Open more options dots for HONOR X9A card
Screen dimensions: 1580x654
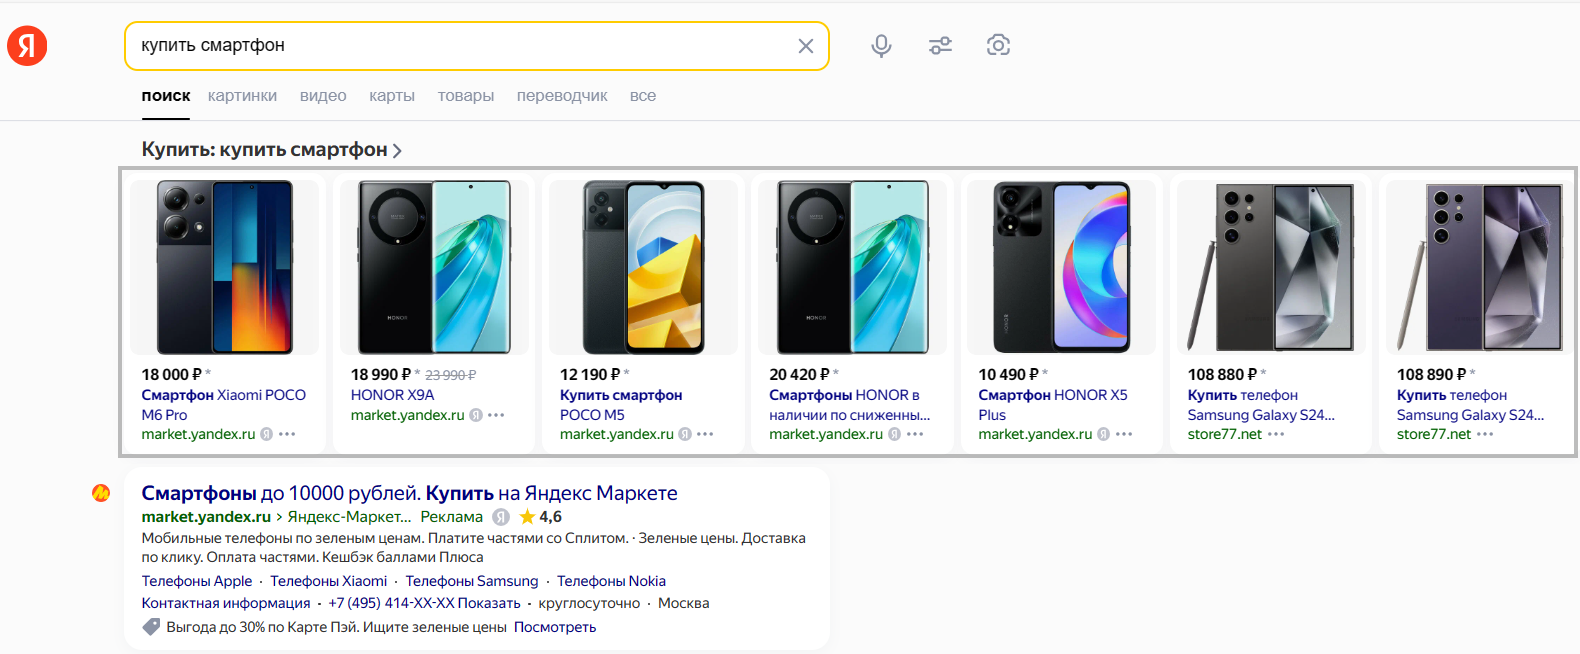[496, 415]
